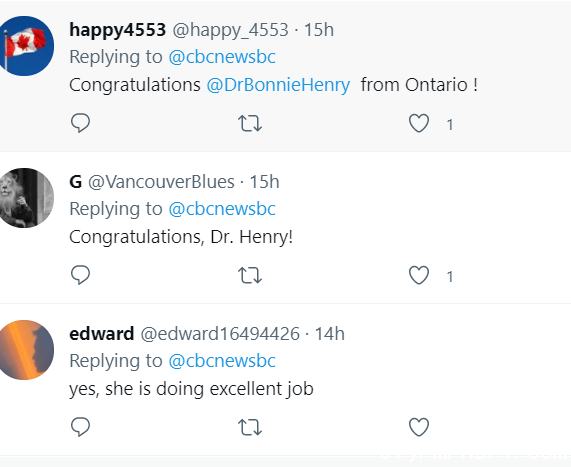
Task: Open the 14h timestamp on edward's tweet
Action: point(330,333)
